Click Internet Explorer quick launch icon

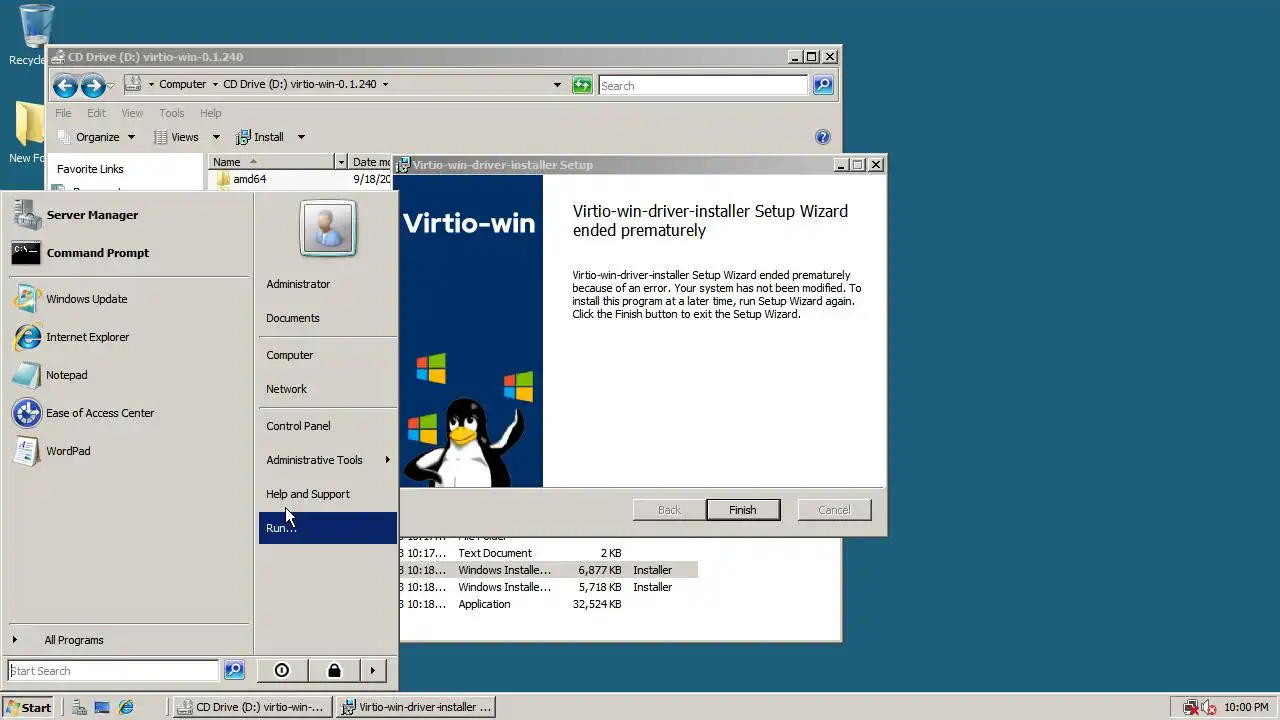(x=126, y=707)
